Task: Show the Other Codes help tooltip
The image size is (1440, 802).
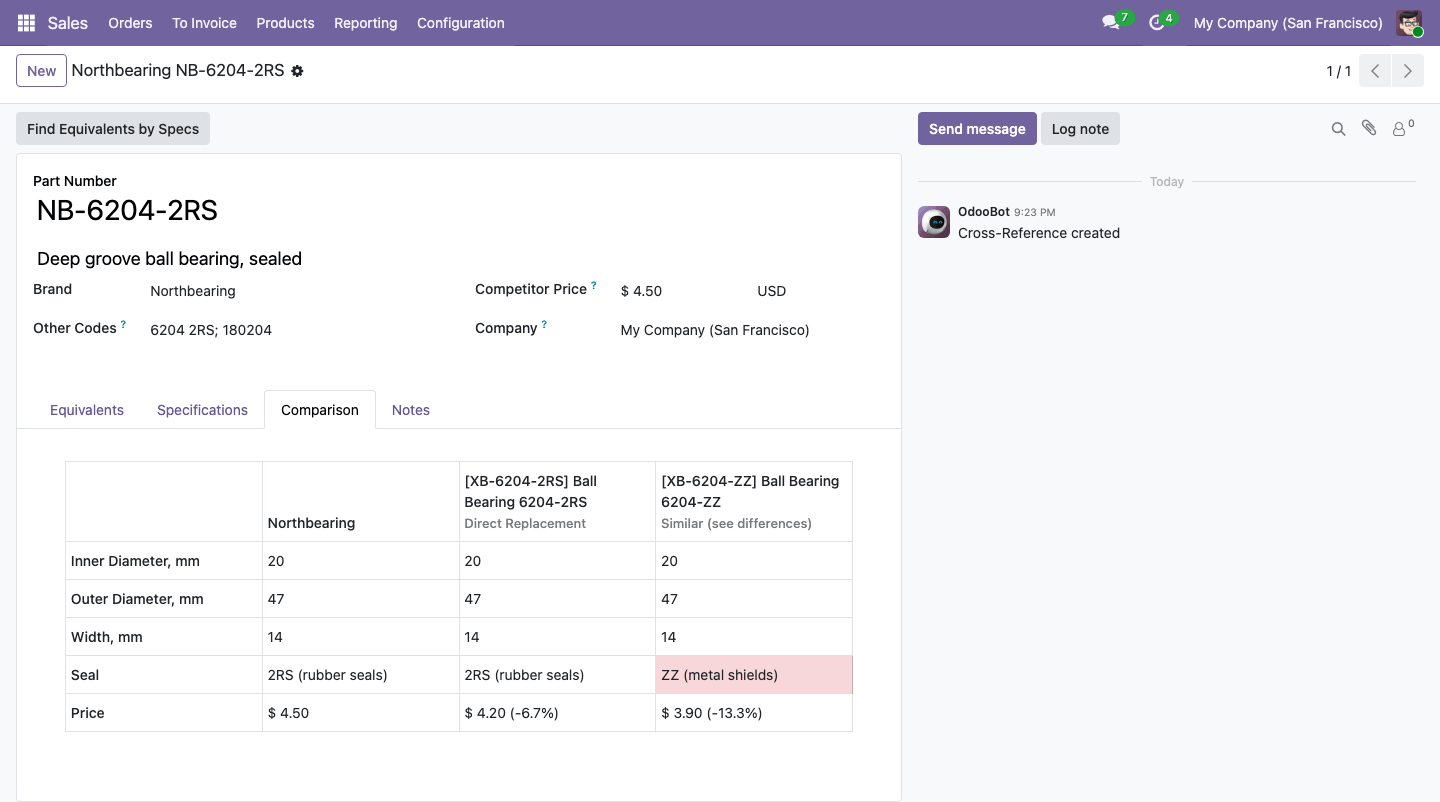Action: click(124, 324)
